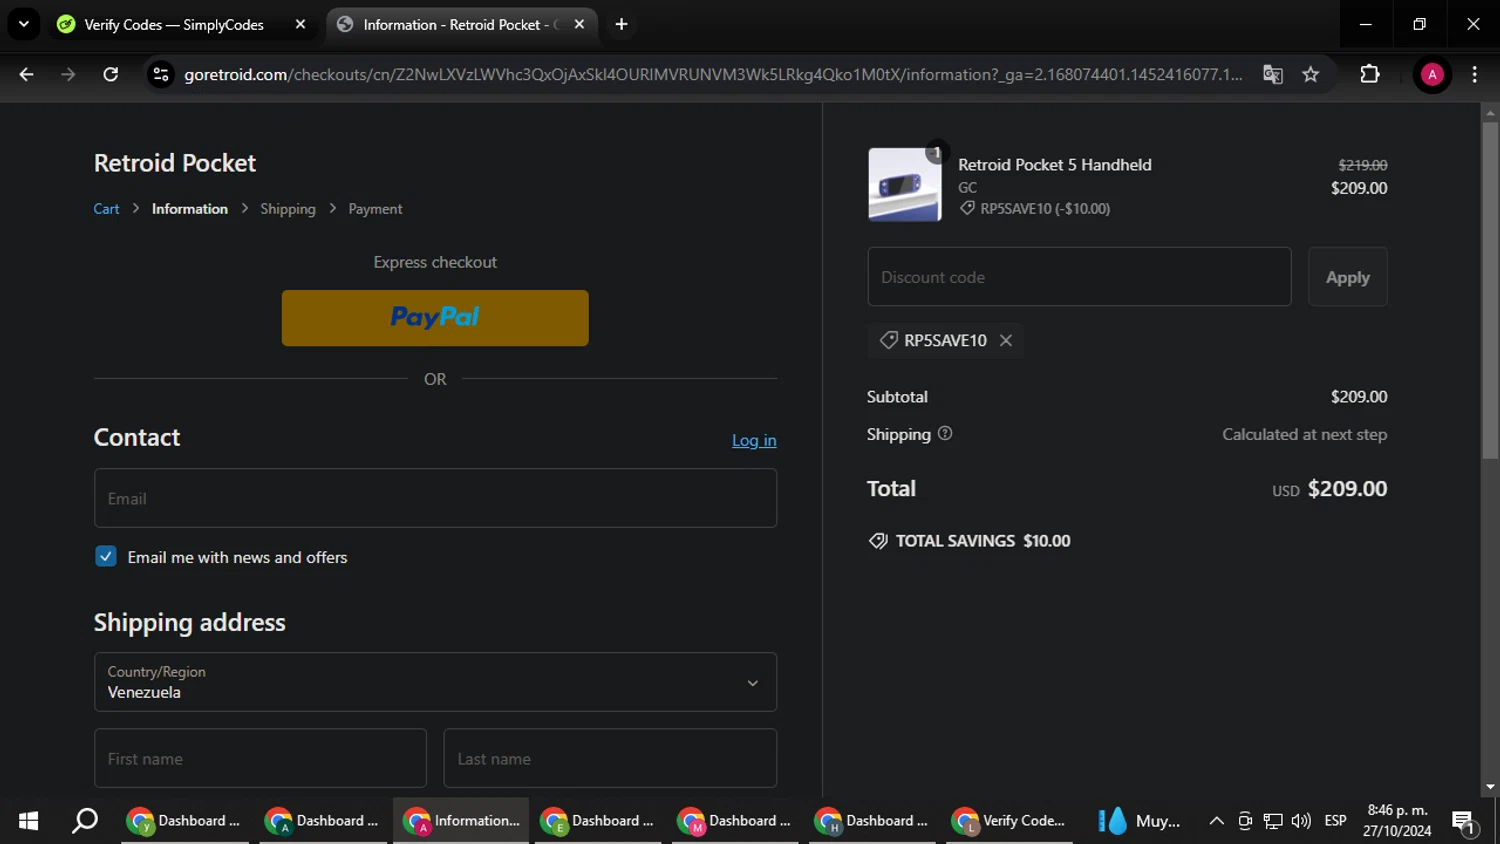Select the Calculated at next step text
The image size is (1500, 844).
pos(1304,434)
